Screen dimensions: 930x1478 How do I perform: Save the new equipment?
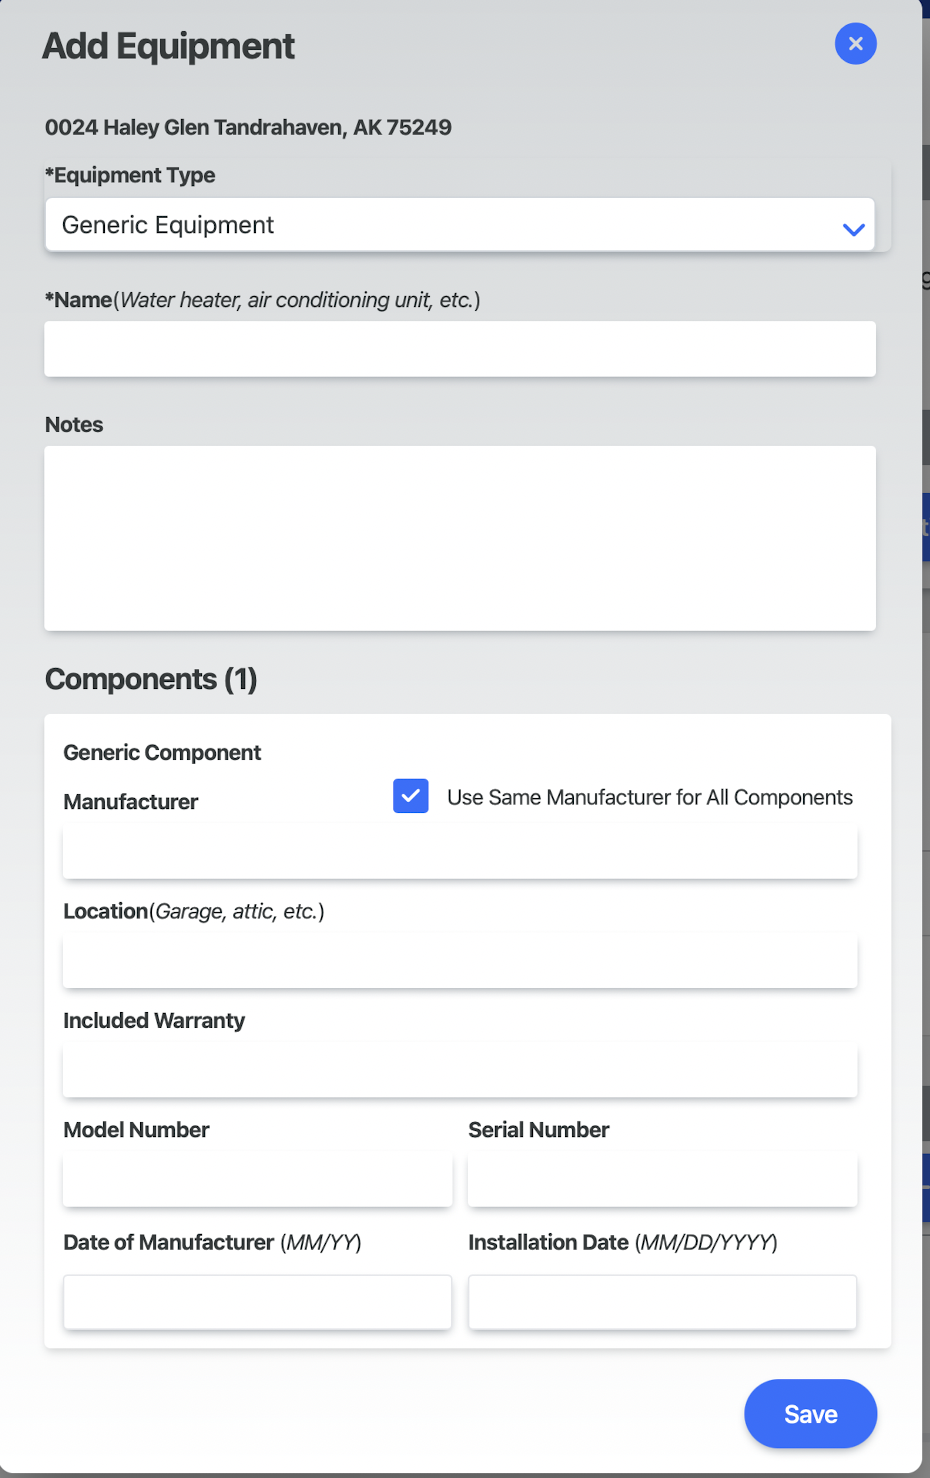[810, 1414]
